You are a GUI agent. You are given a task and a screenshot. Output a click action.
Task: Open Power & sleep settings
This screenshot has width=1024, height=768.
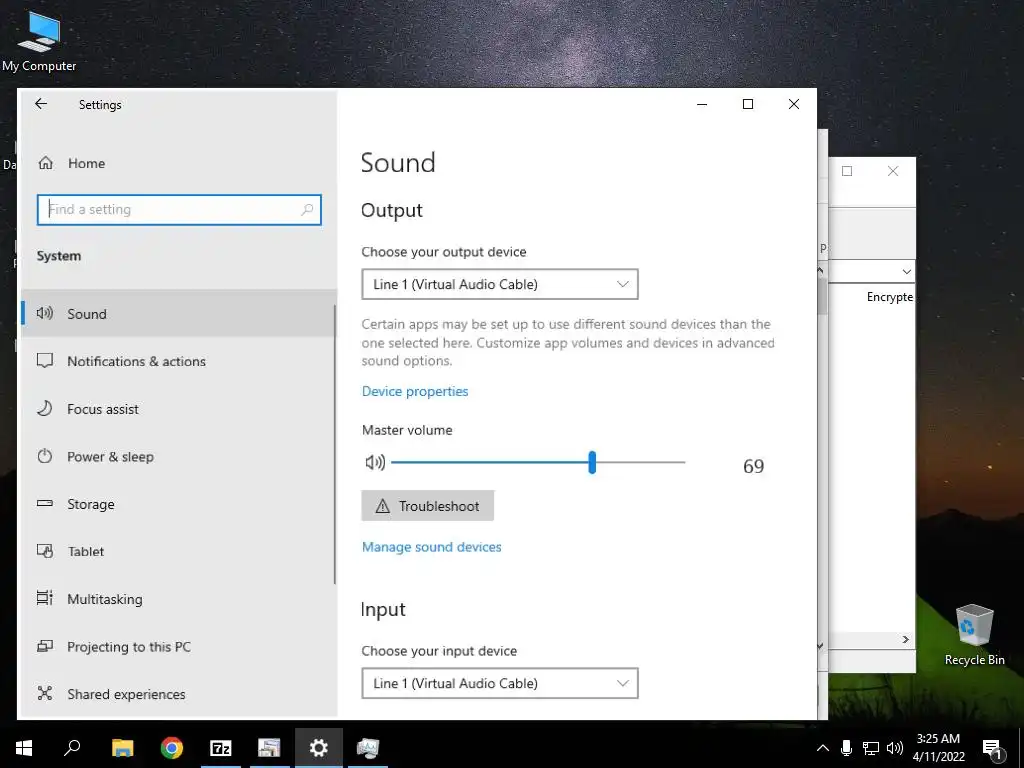tap(178, 456)
